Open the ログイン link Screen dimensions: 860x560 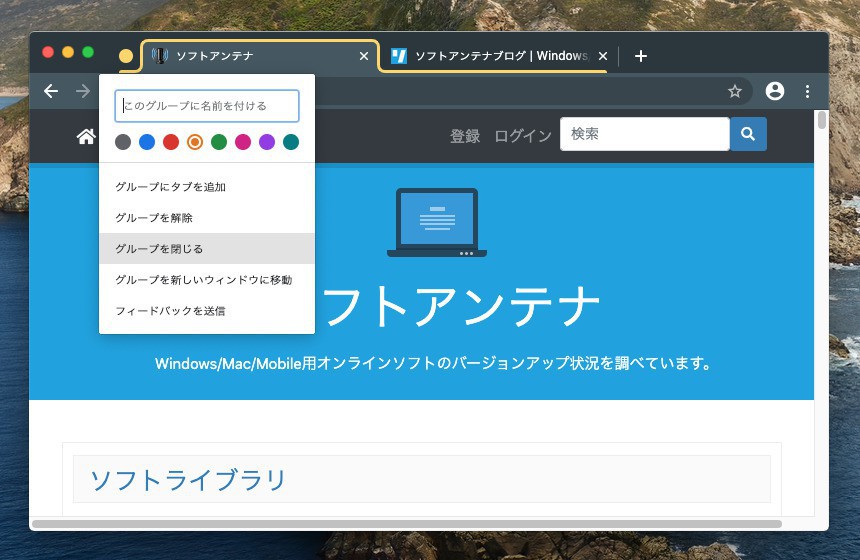point(523,136)
